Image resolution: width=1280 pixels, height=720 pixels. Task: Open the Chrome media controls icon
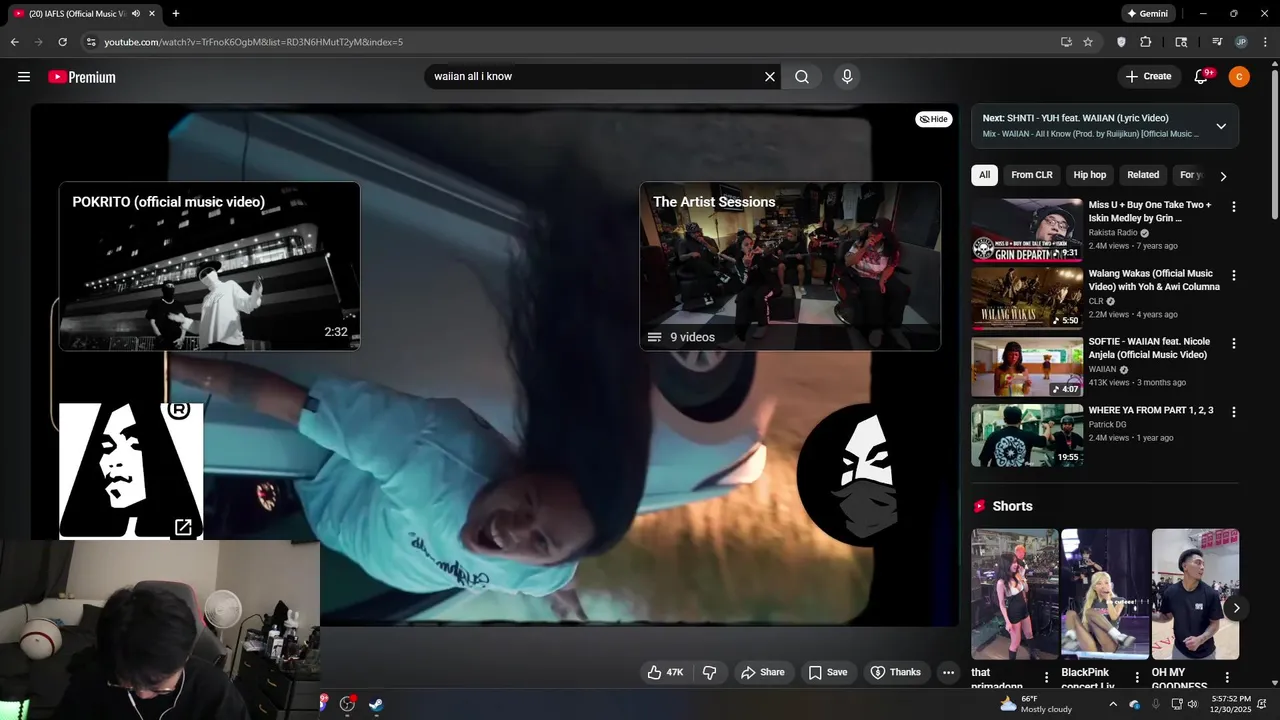(1217, 42)
